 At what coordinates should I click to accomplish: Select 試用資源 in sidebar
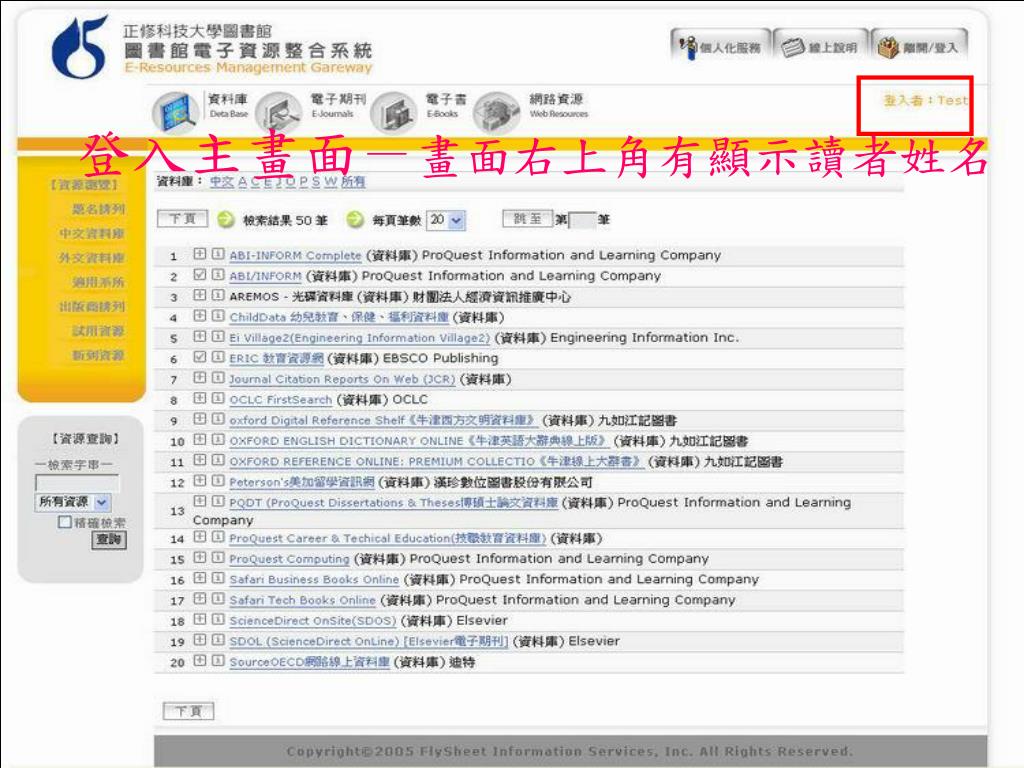pyautogui.click(x=98, y=330)
